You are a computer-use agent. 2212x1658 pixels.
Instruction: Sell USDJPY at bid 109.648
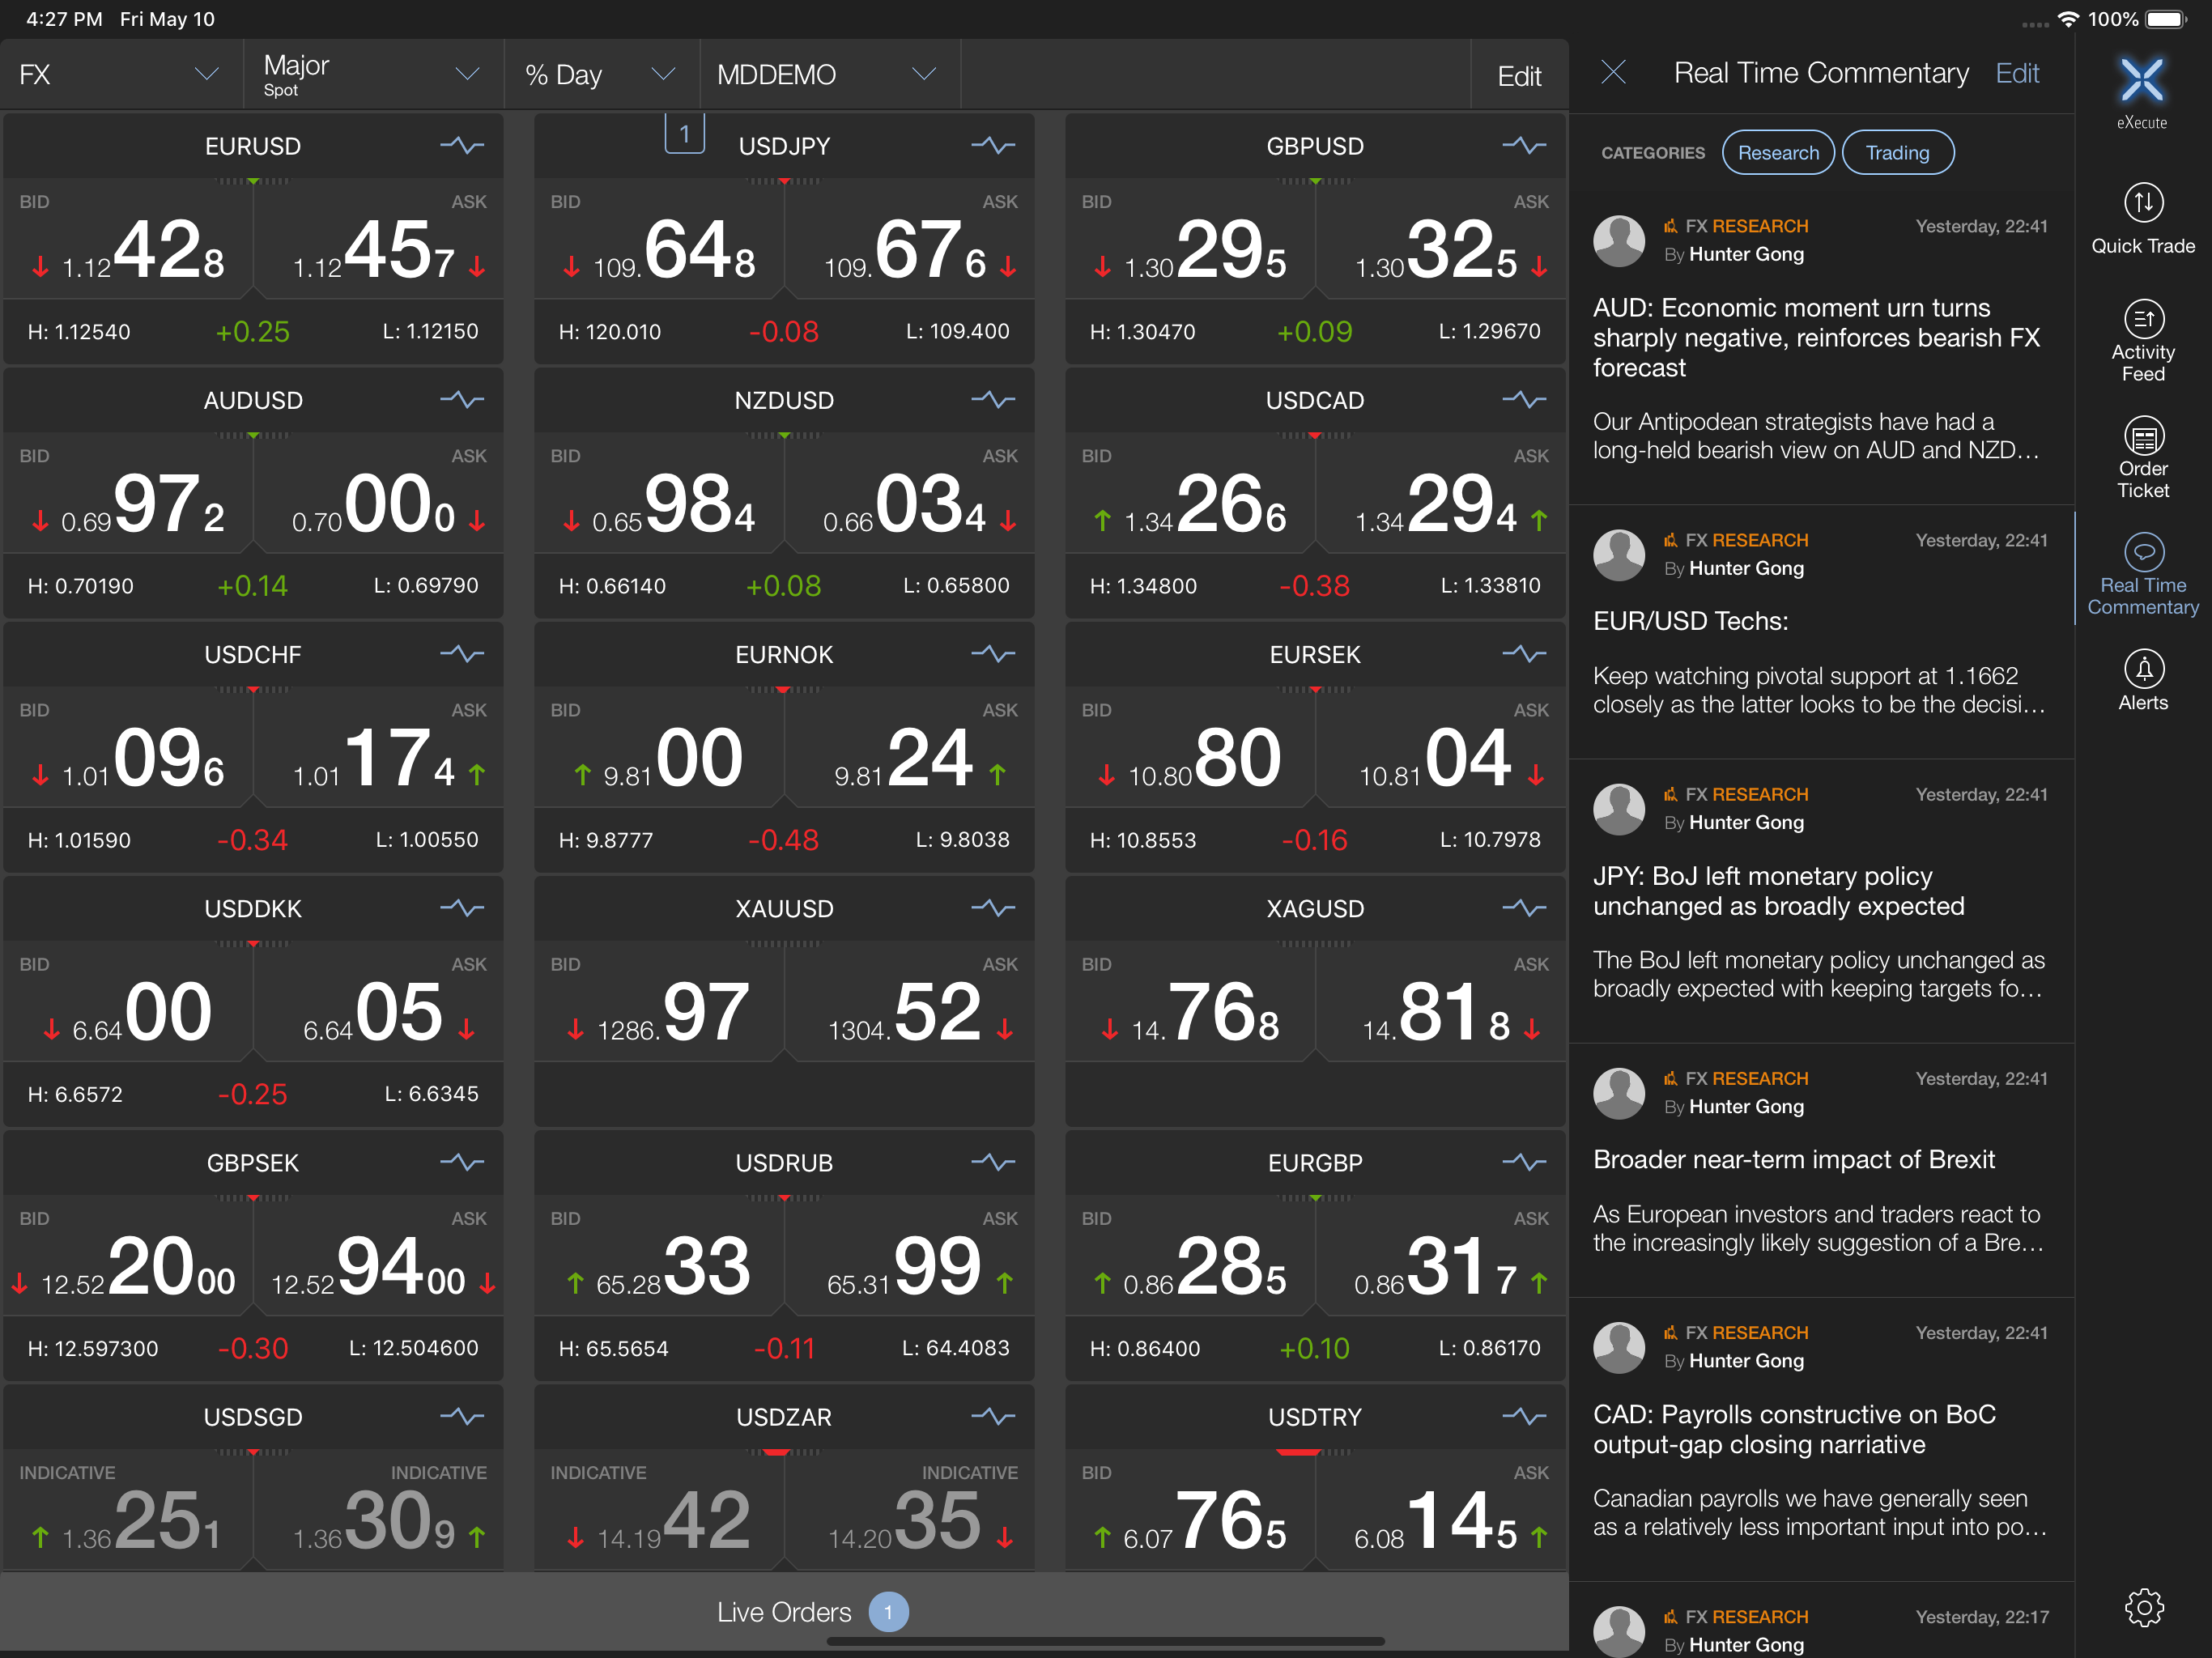(x=659, y=238)
